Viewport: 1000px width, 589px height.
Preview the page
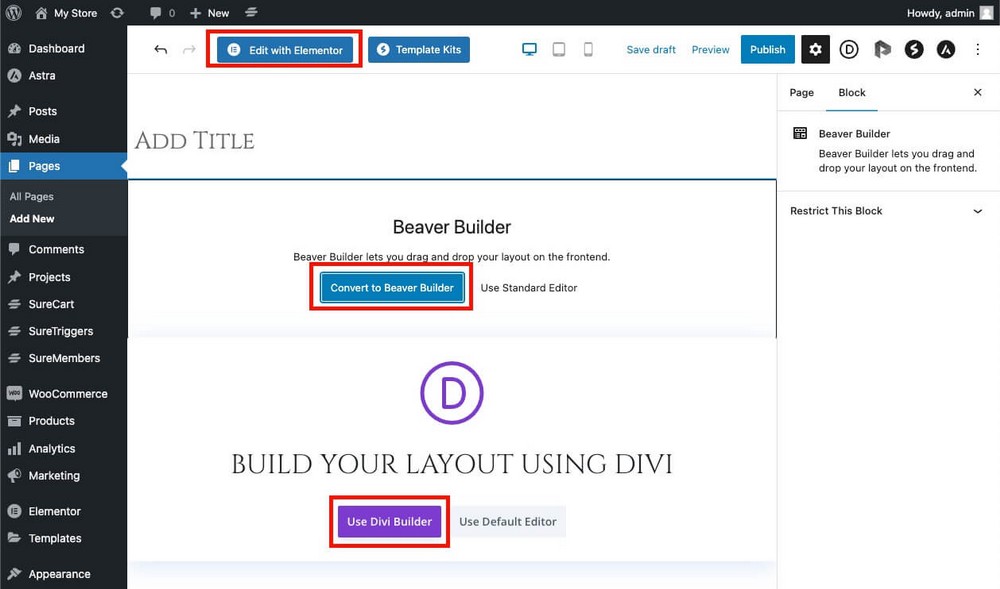pyautogui.click(x=710, y=50)
